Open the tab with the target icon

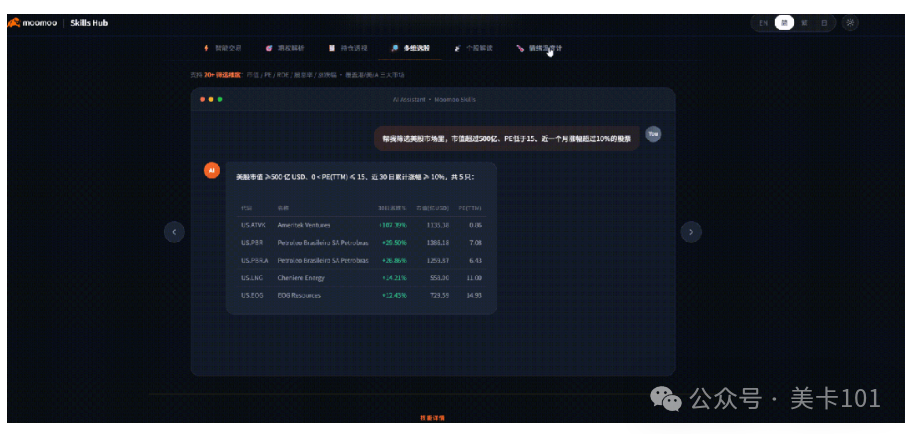point(285,48)
